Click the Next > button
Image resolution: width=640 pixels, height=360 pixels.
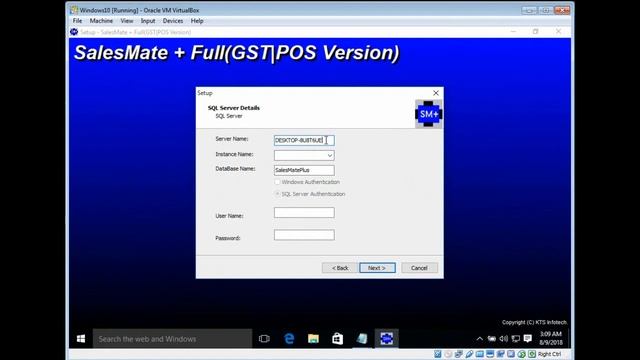click(377, 268)
